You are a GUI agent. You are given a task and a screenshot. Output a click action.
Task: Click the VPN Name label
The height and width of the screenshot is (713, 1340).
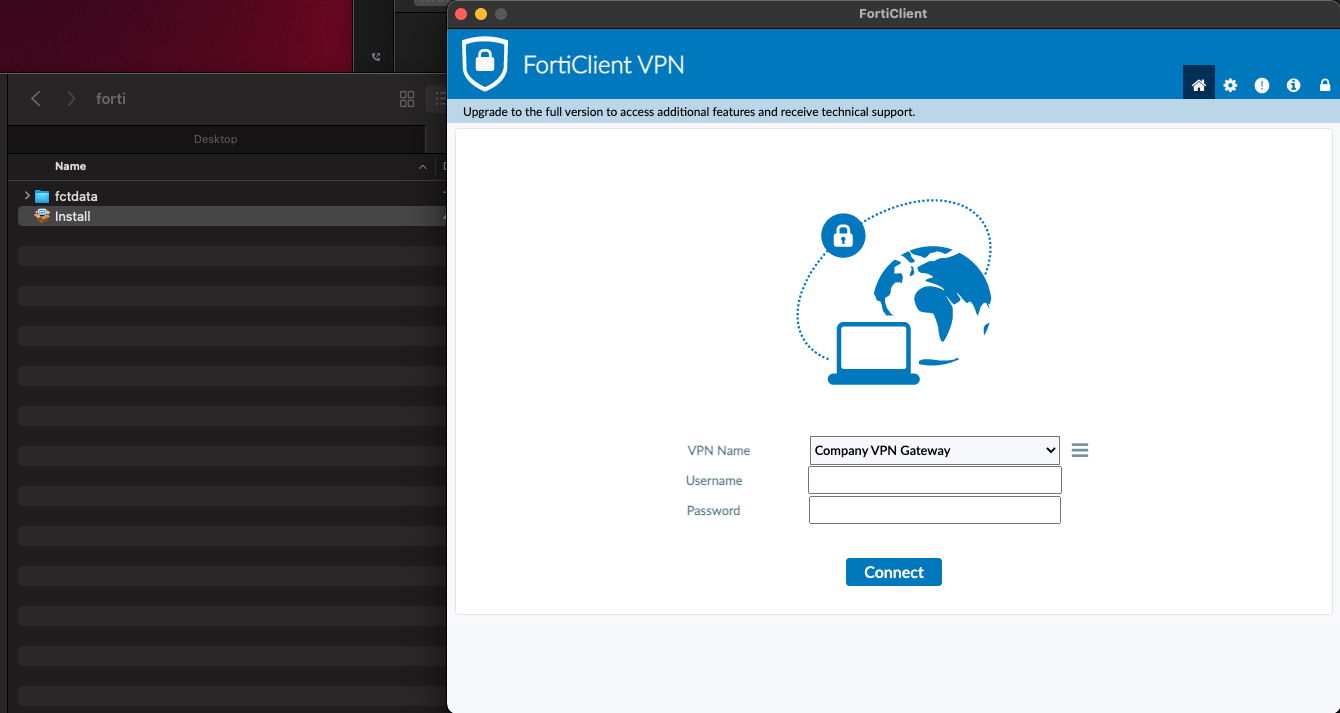pyautogui.click(x=718, y=450)
